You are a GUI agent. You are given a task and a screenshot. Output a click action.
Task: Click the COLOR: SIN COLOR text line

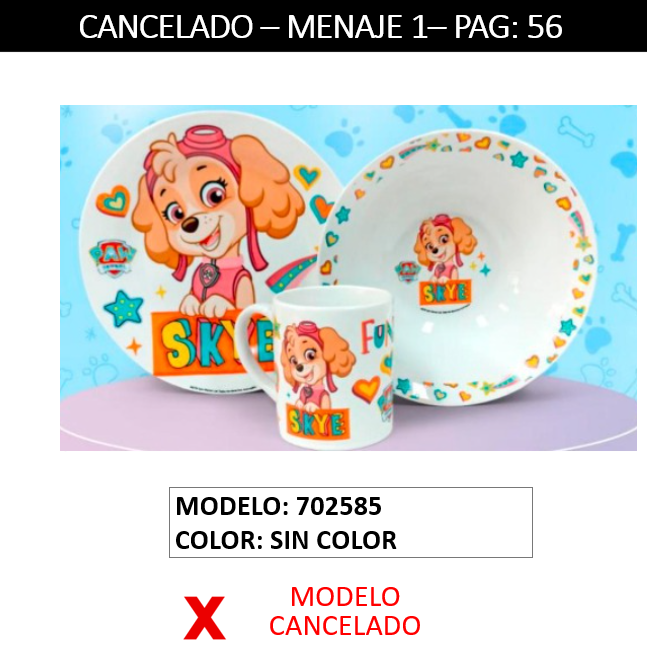(286, 540)
